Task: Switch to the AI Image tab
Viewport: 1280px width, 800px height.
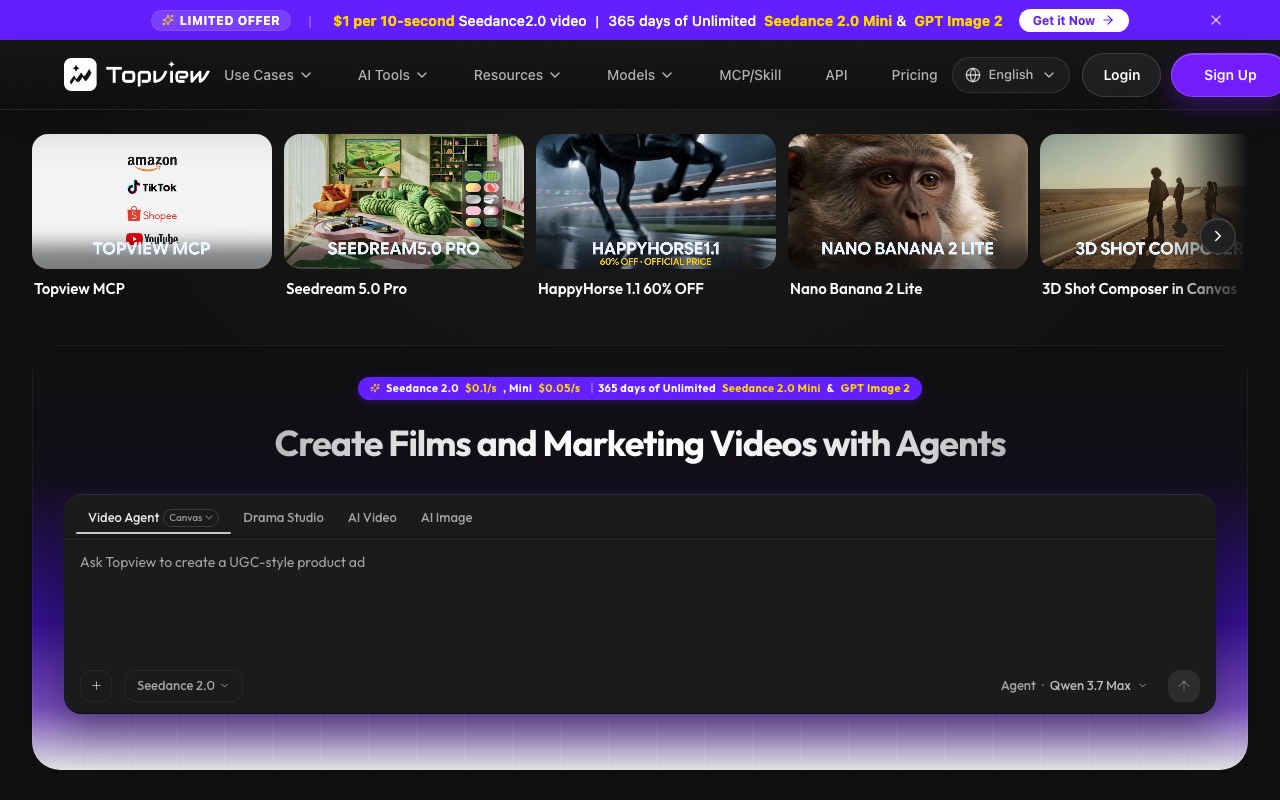Action: click(x=446, y=518)
